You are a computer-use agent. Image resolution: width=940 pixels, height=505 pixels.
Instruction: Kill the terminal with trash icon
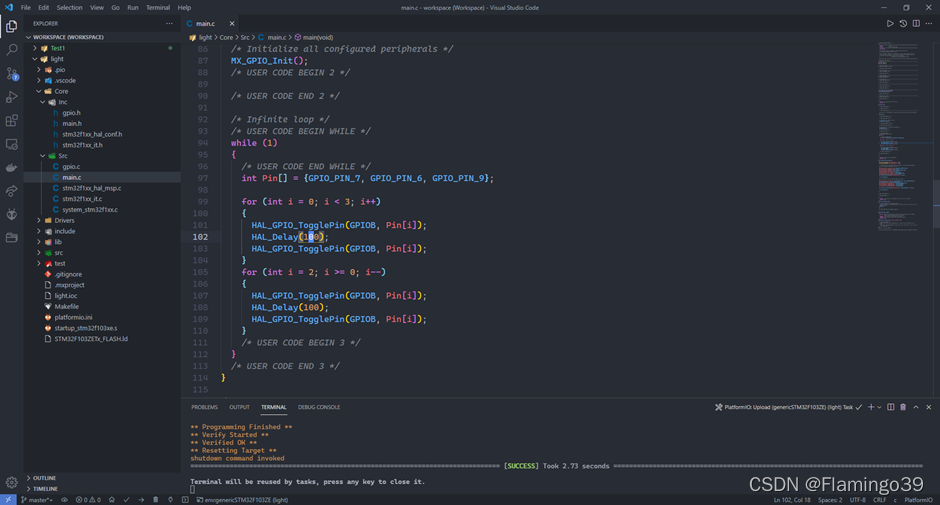903,407
